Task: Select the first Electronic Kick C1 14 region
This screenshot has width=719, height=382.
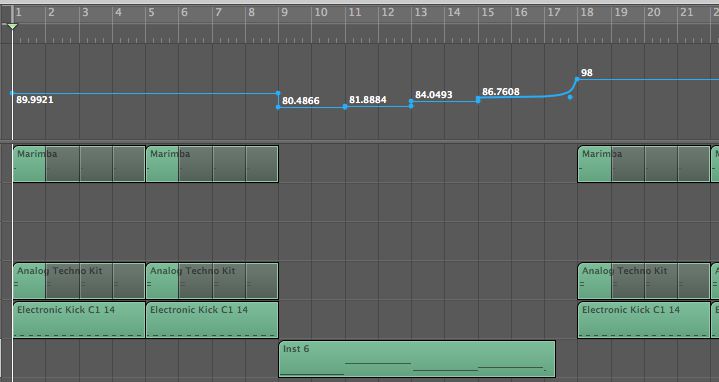Action: tap(79, 320)
